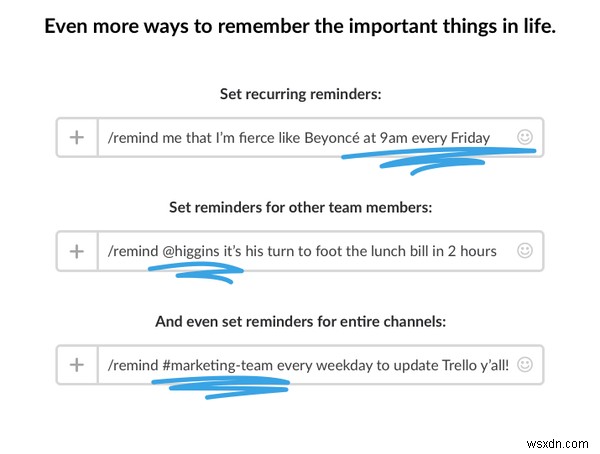Focus the message field about updating Trello

click(320, 365)
